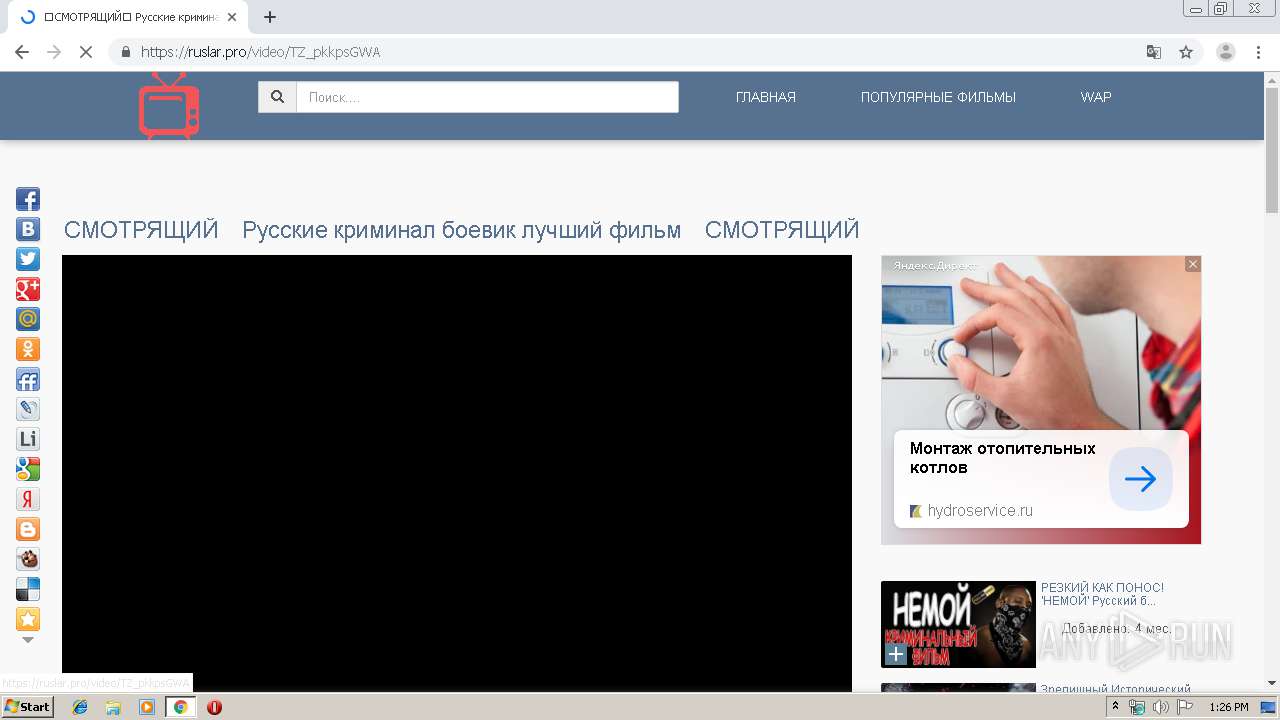Expand more share icons with the down arrow
The image size is (1280, 720).
point(28,640)
